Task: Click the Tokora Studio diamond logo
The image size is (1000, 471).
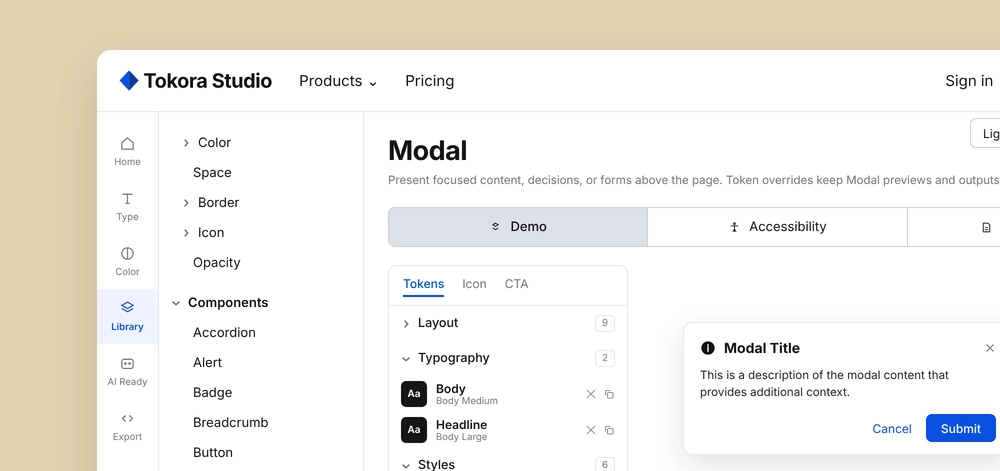Action: (129, 80)
